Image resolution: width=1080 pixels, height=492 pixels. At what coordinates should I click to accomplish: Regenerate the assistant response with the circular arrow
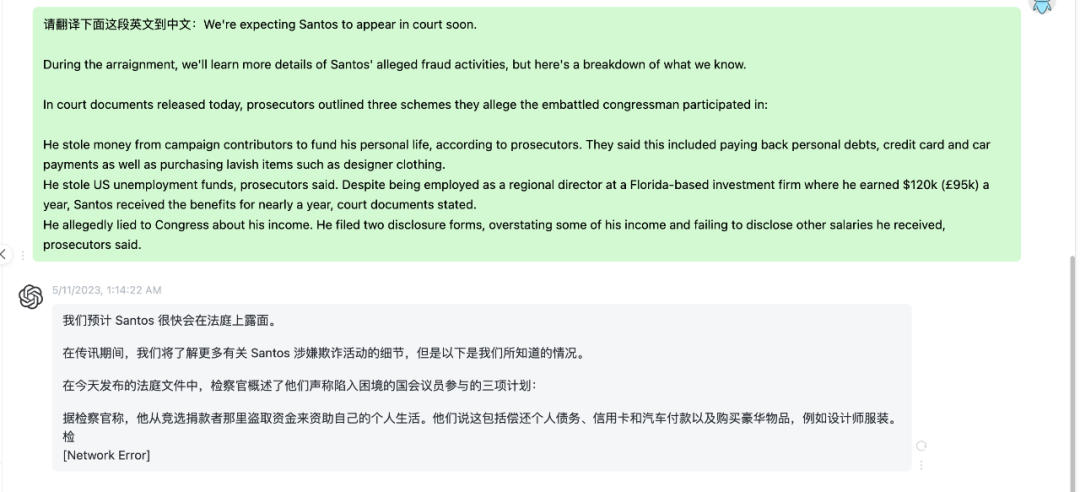click(x=921, y=445)
